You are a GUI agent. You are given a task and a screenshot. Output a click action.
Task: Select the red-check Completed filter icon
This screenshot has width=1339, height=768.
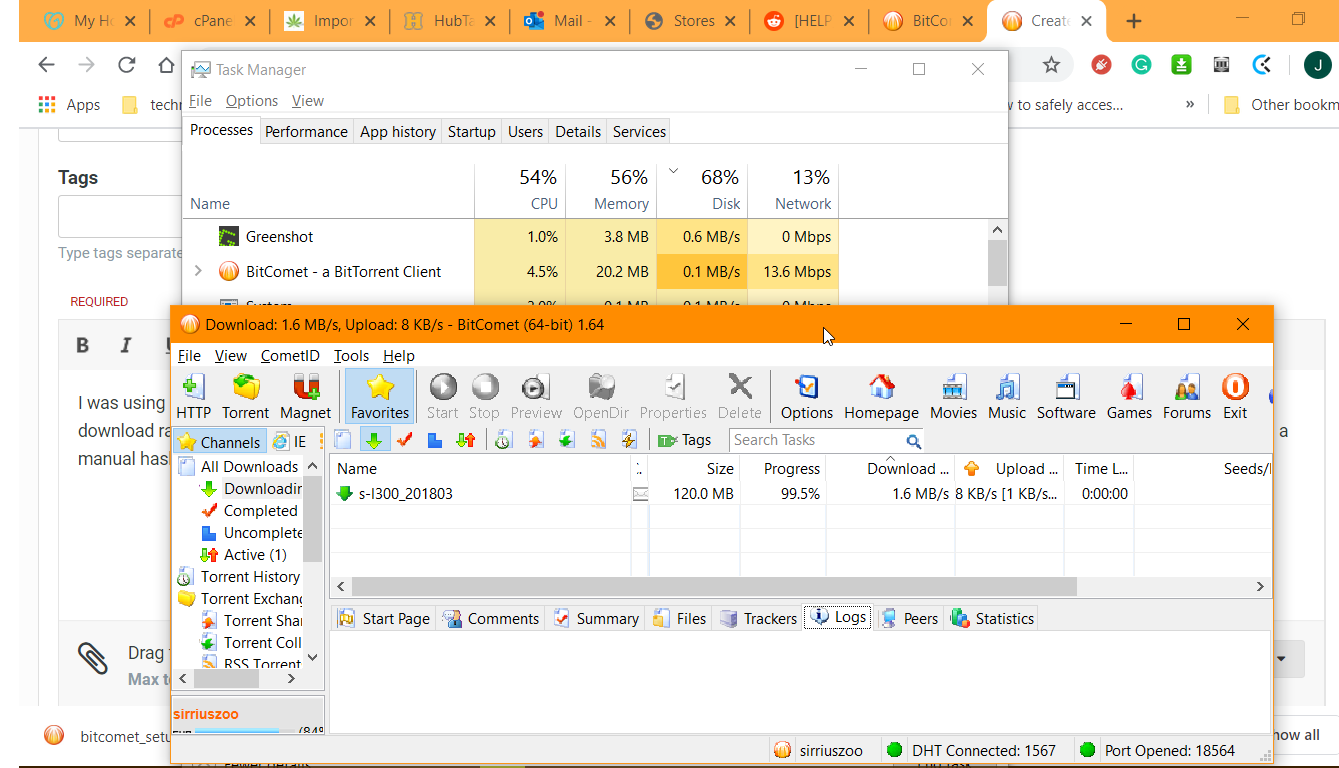click(404, 440)
